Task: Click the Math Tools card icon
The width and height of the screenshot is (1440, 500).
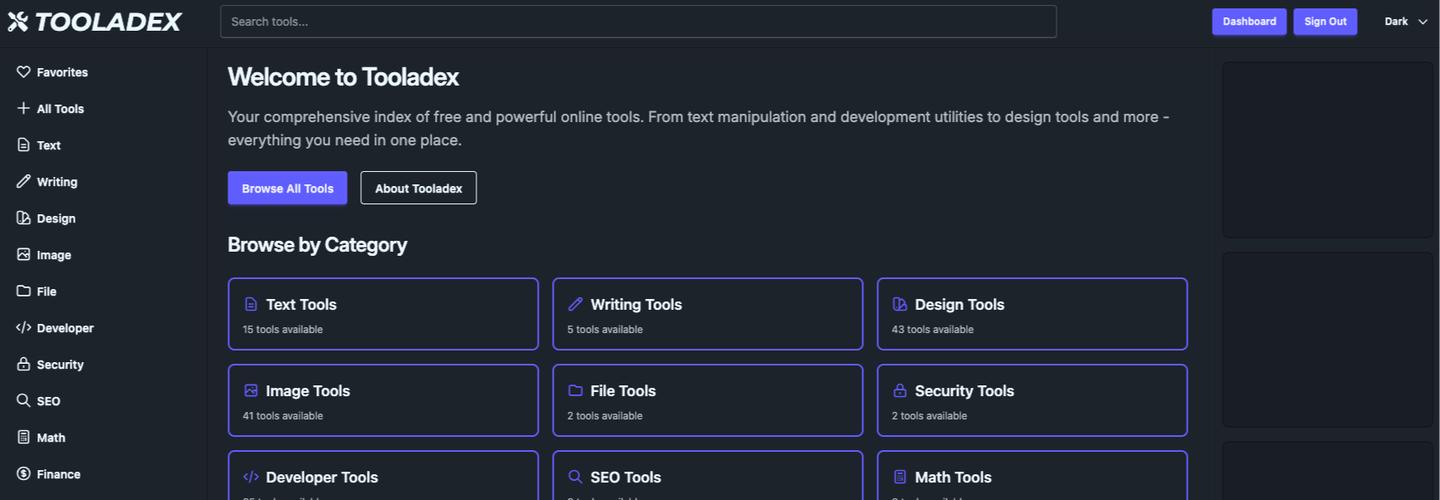Action: pyautogui.click(x=900, y=477)
